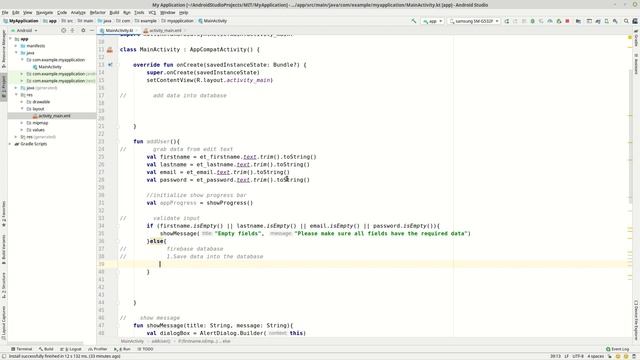
Task: Open the samsung device selector dropdown
Action: [473, 21]
